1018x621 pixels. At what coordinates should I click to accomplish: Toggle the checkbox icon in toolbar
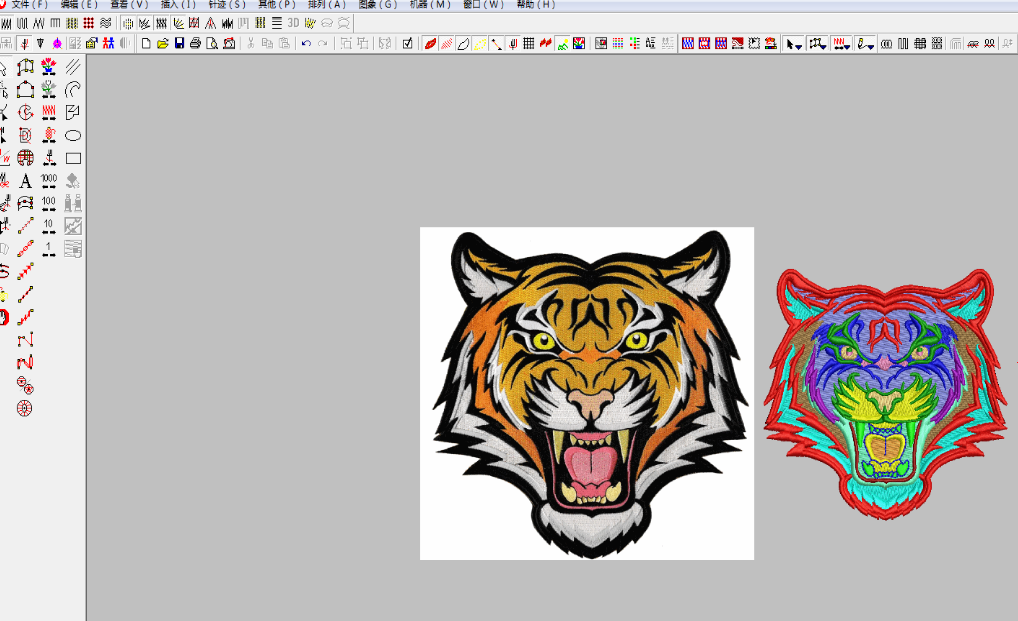tap(407, 43)
